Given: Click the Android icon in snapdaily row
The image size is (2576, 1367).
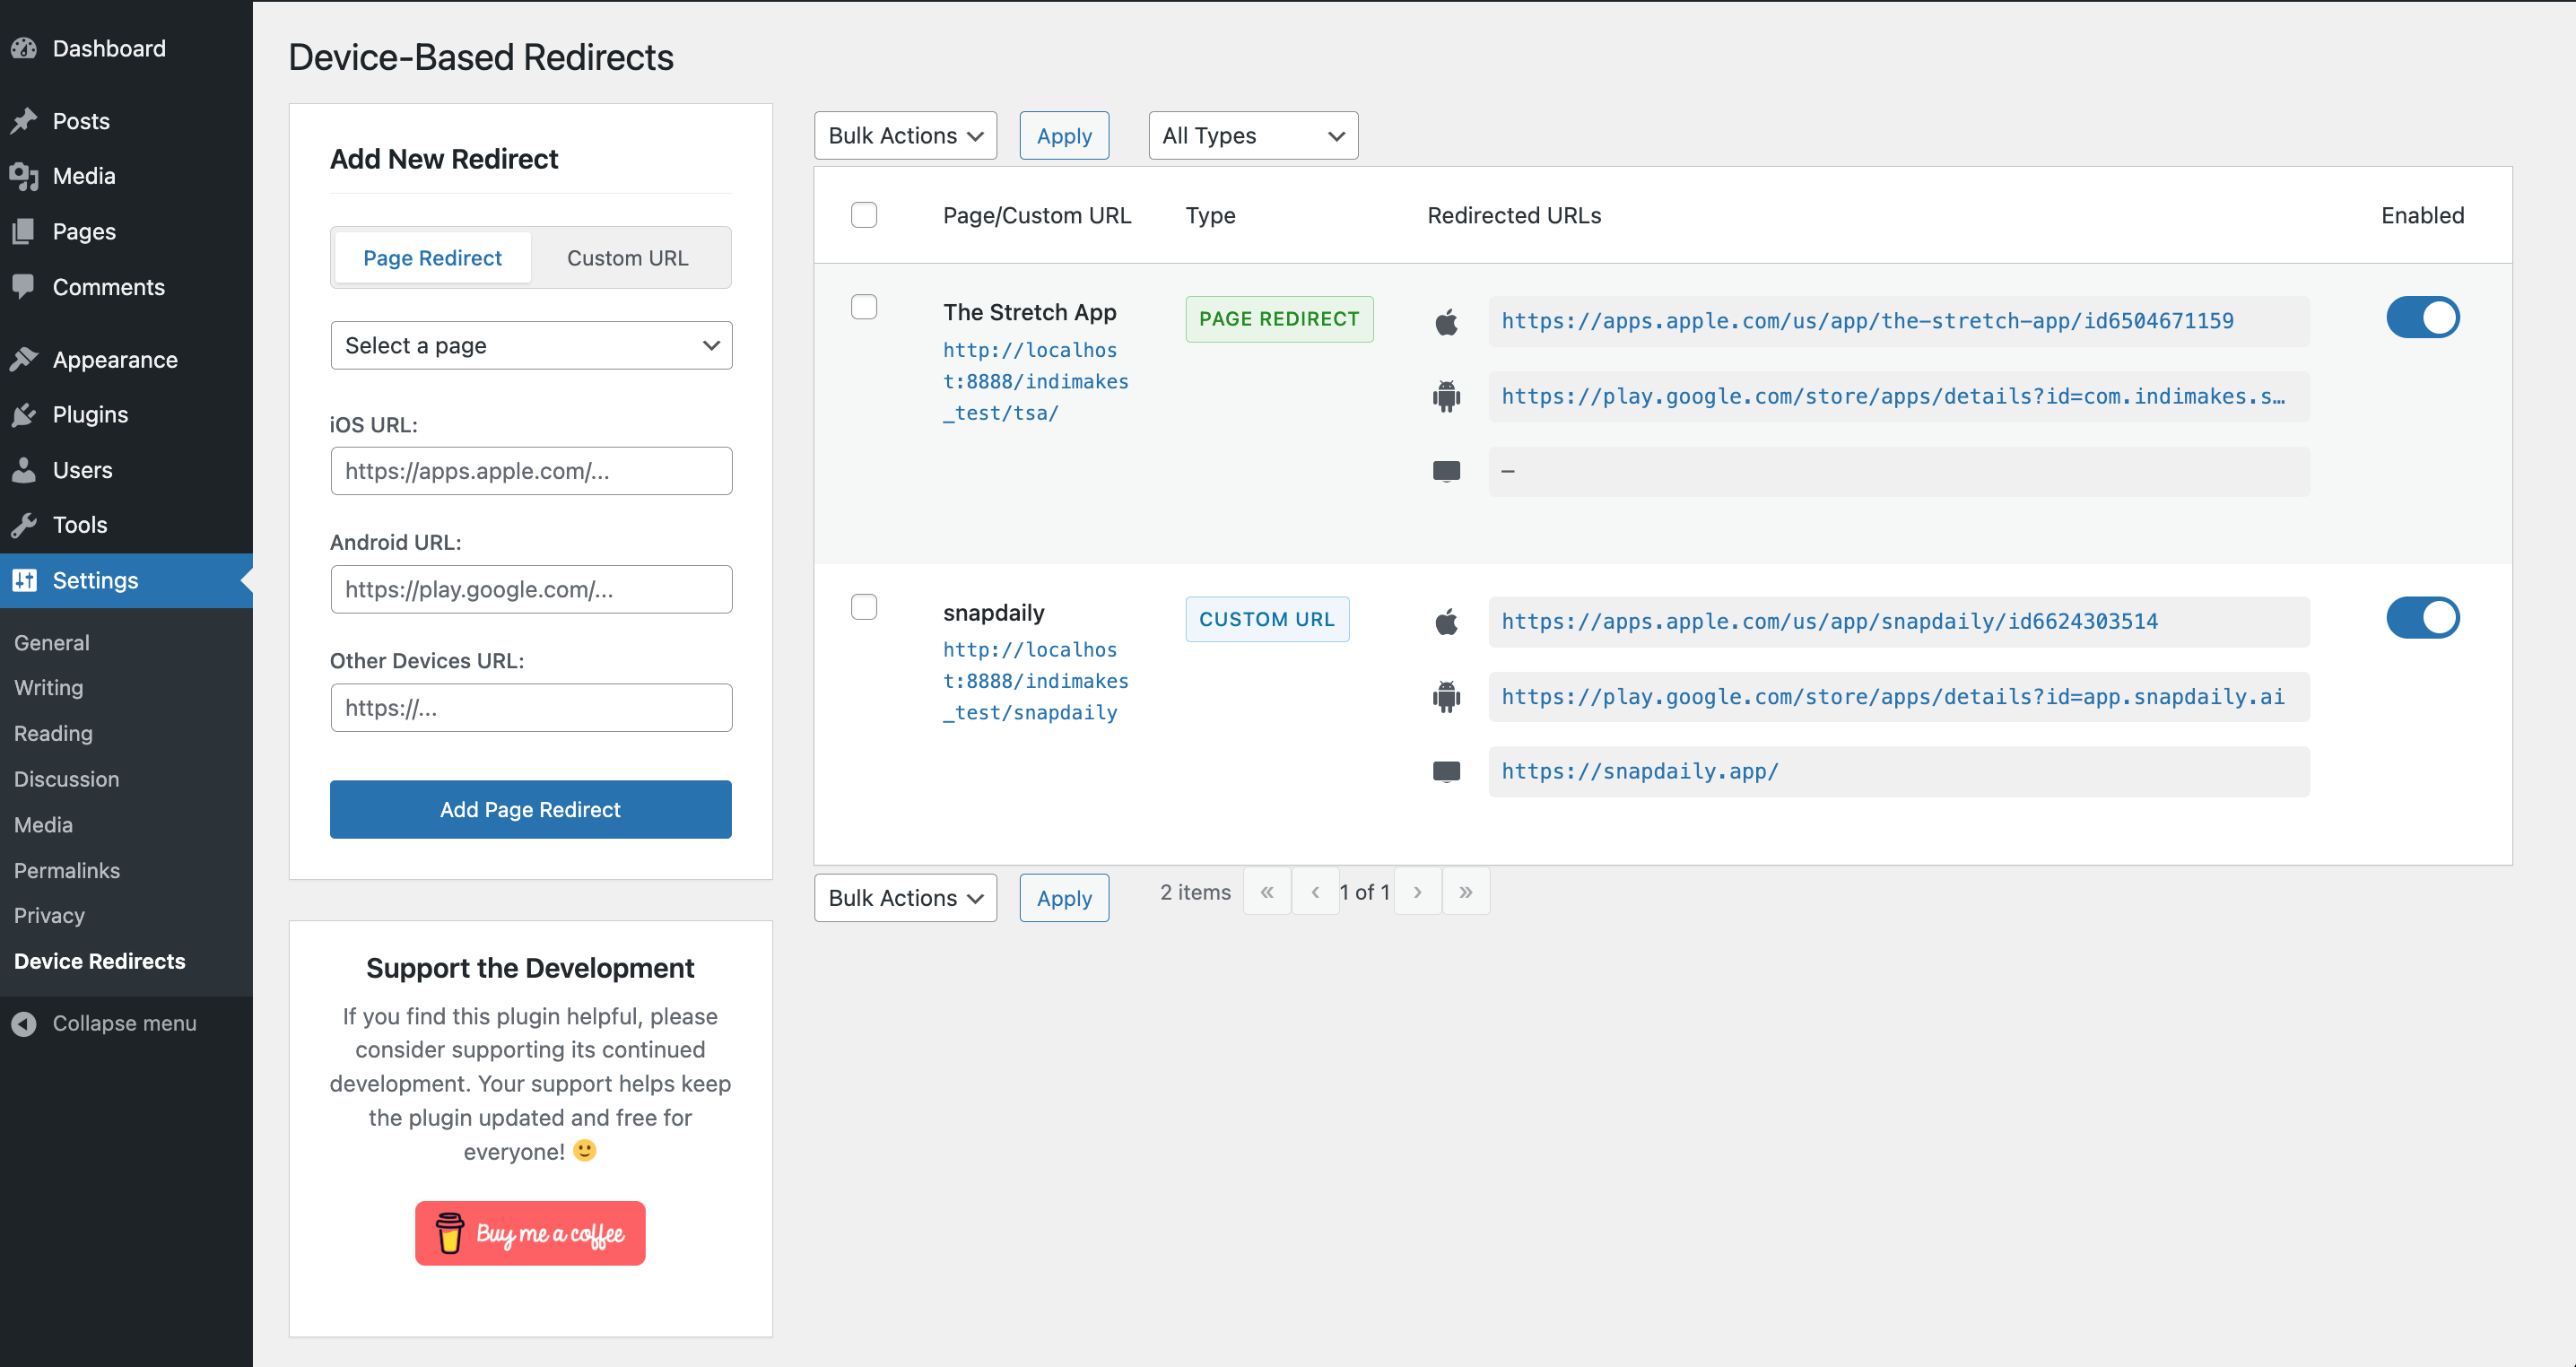Looking at the screenshot, I should [x=1446, y=696].
